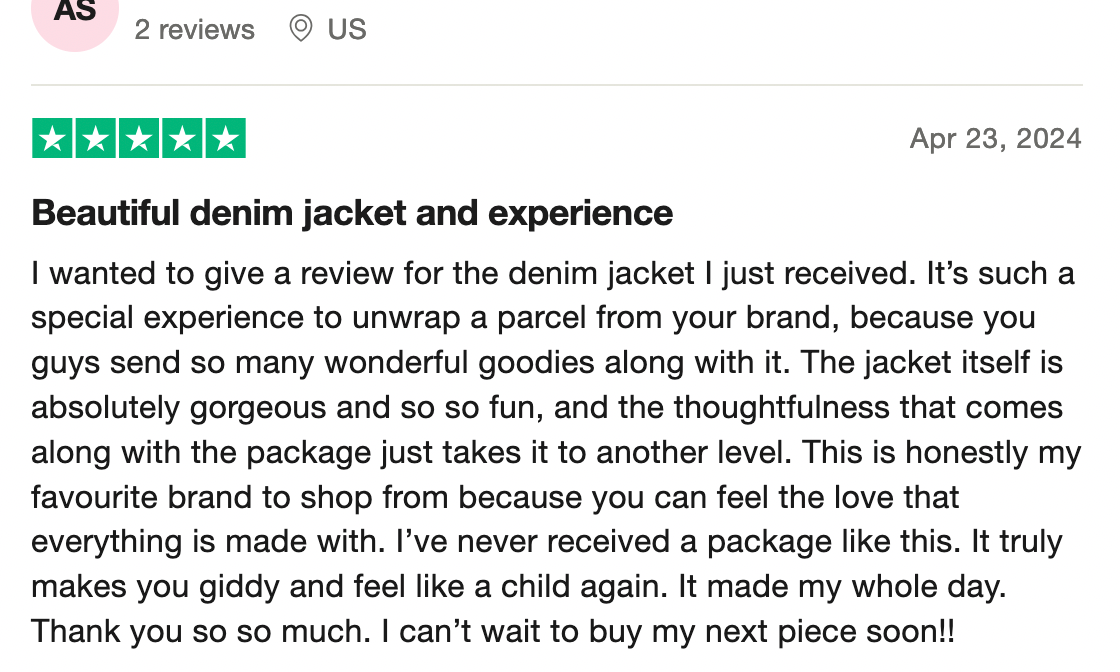
Task: Click the phrase next piece soon!!
Action: pos(830,632)
